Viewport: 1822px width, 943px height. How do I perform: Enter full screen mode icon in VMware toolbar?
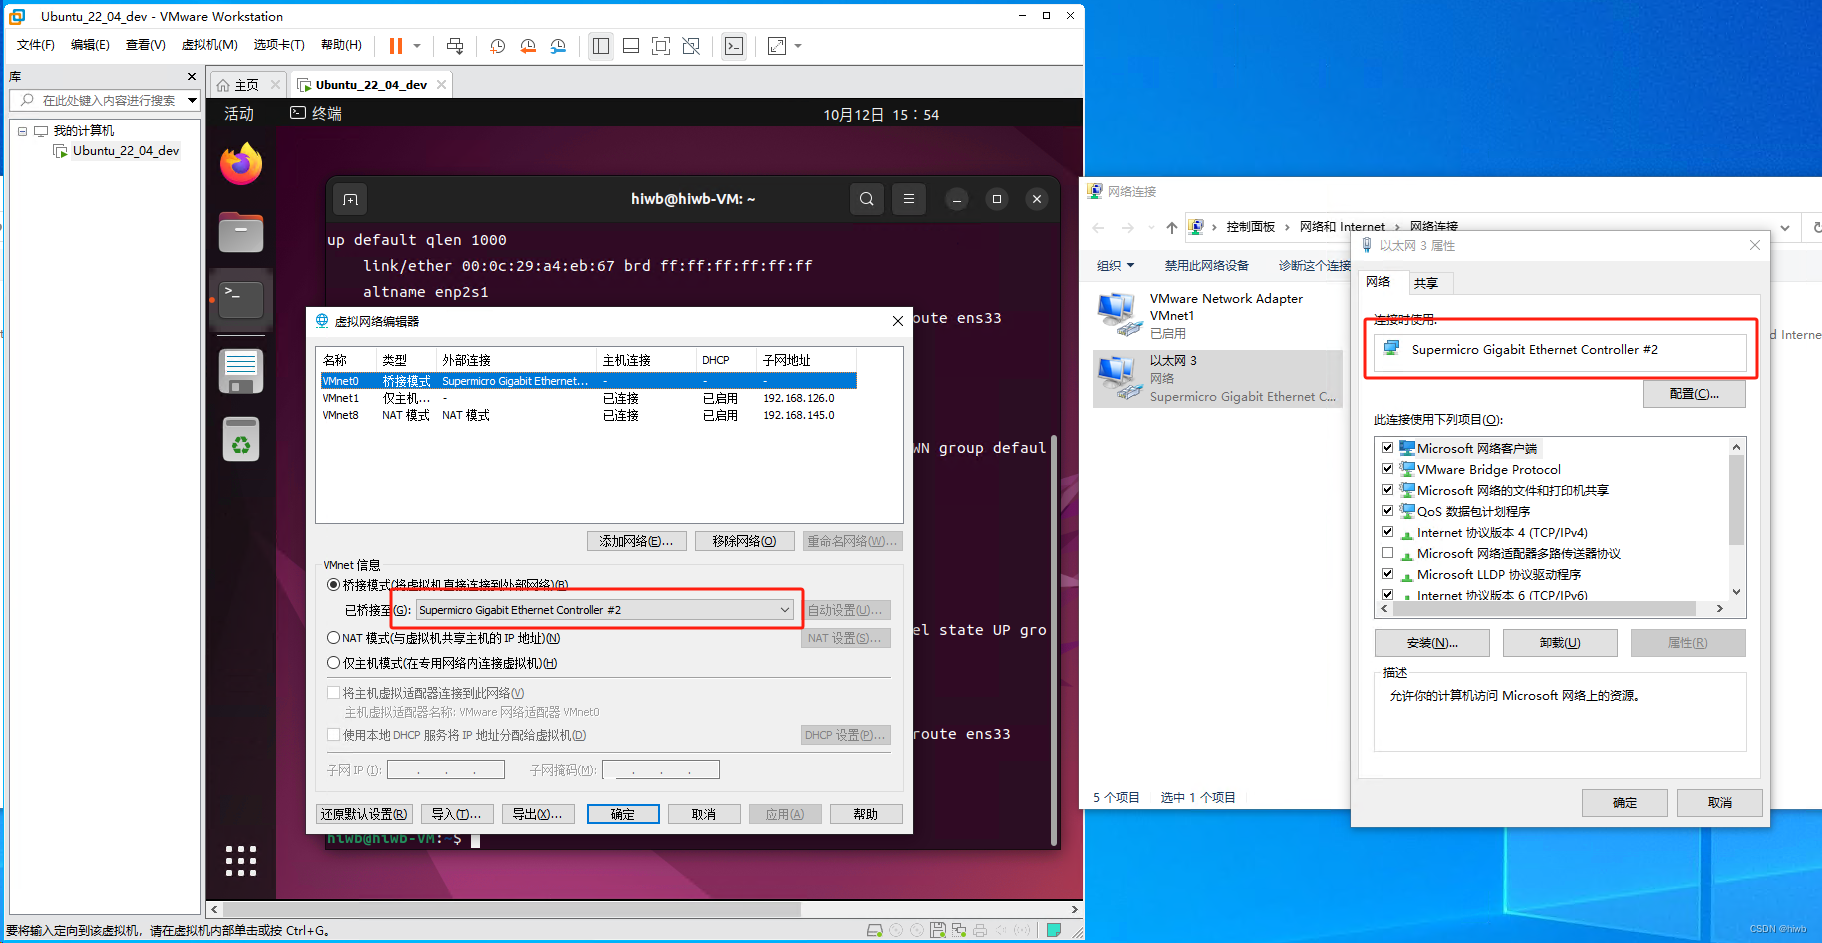coord(661,46)
